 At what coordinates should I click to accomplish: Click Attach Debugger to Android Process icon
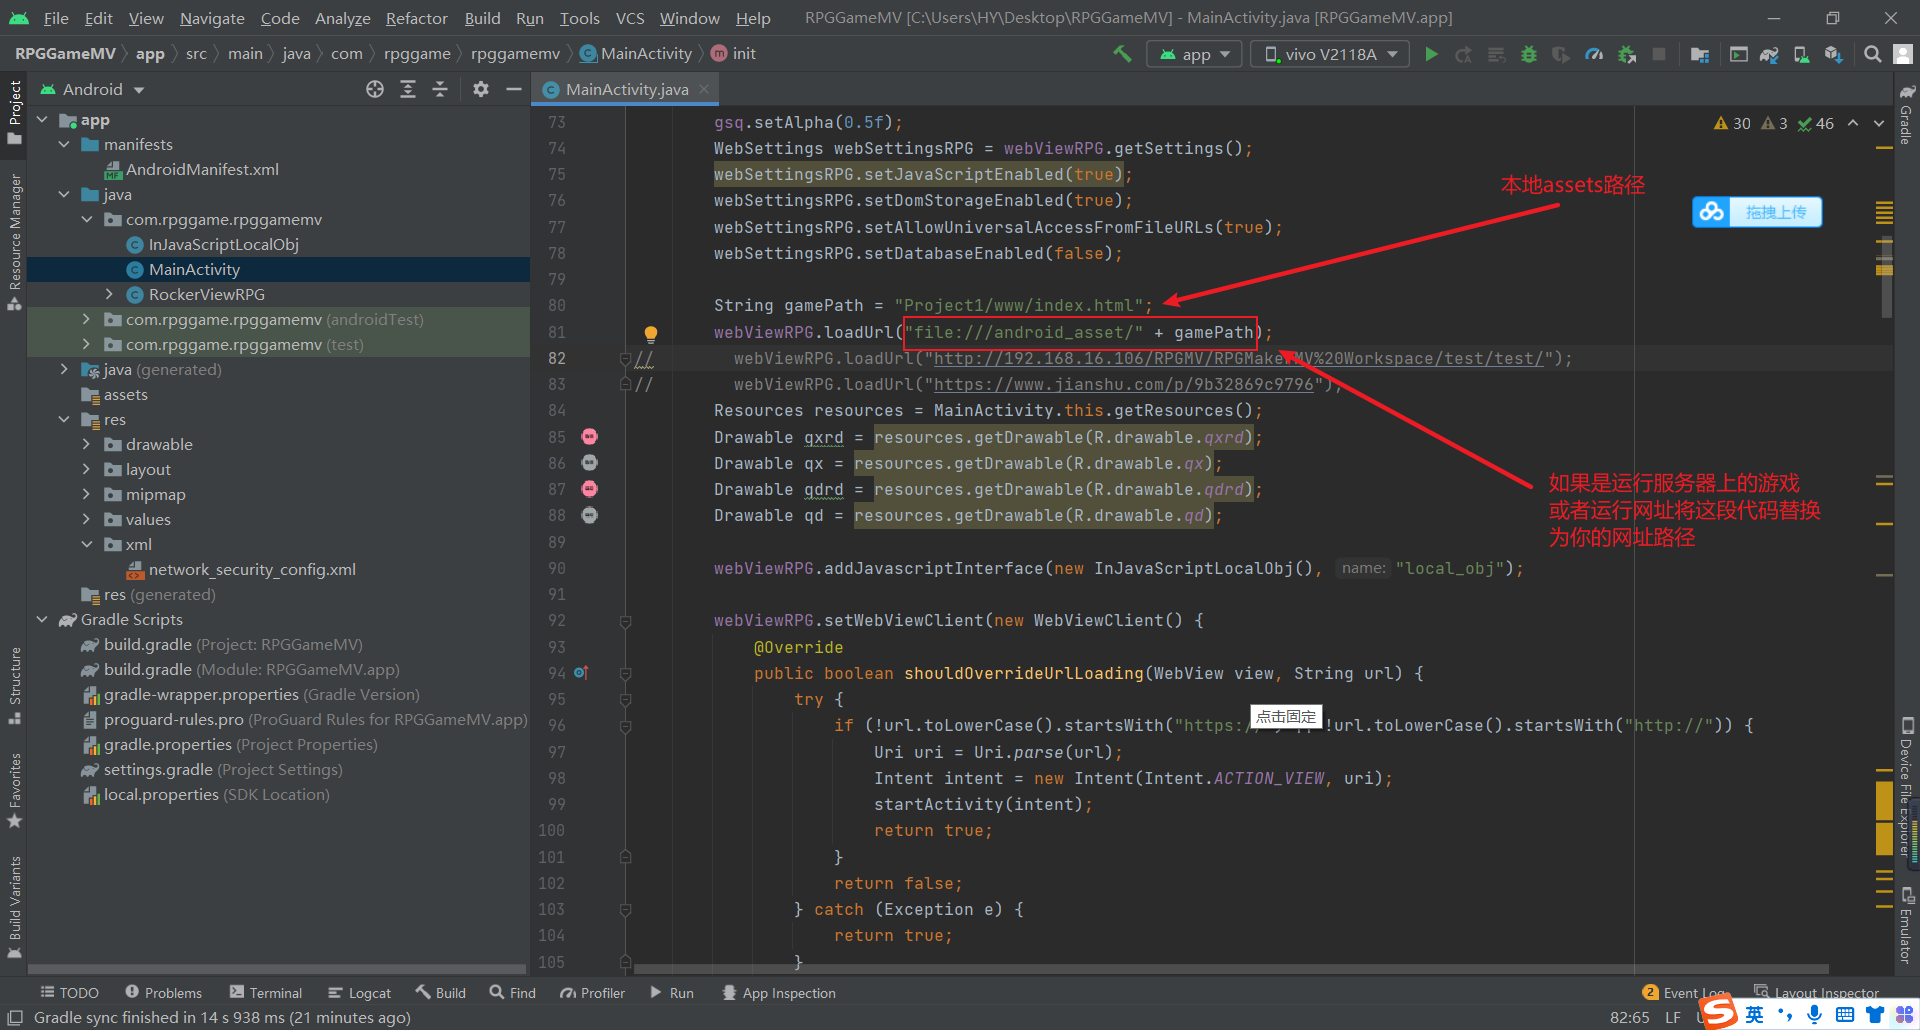(1627, 54)
